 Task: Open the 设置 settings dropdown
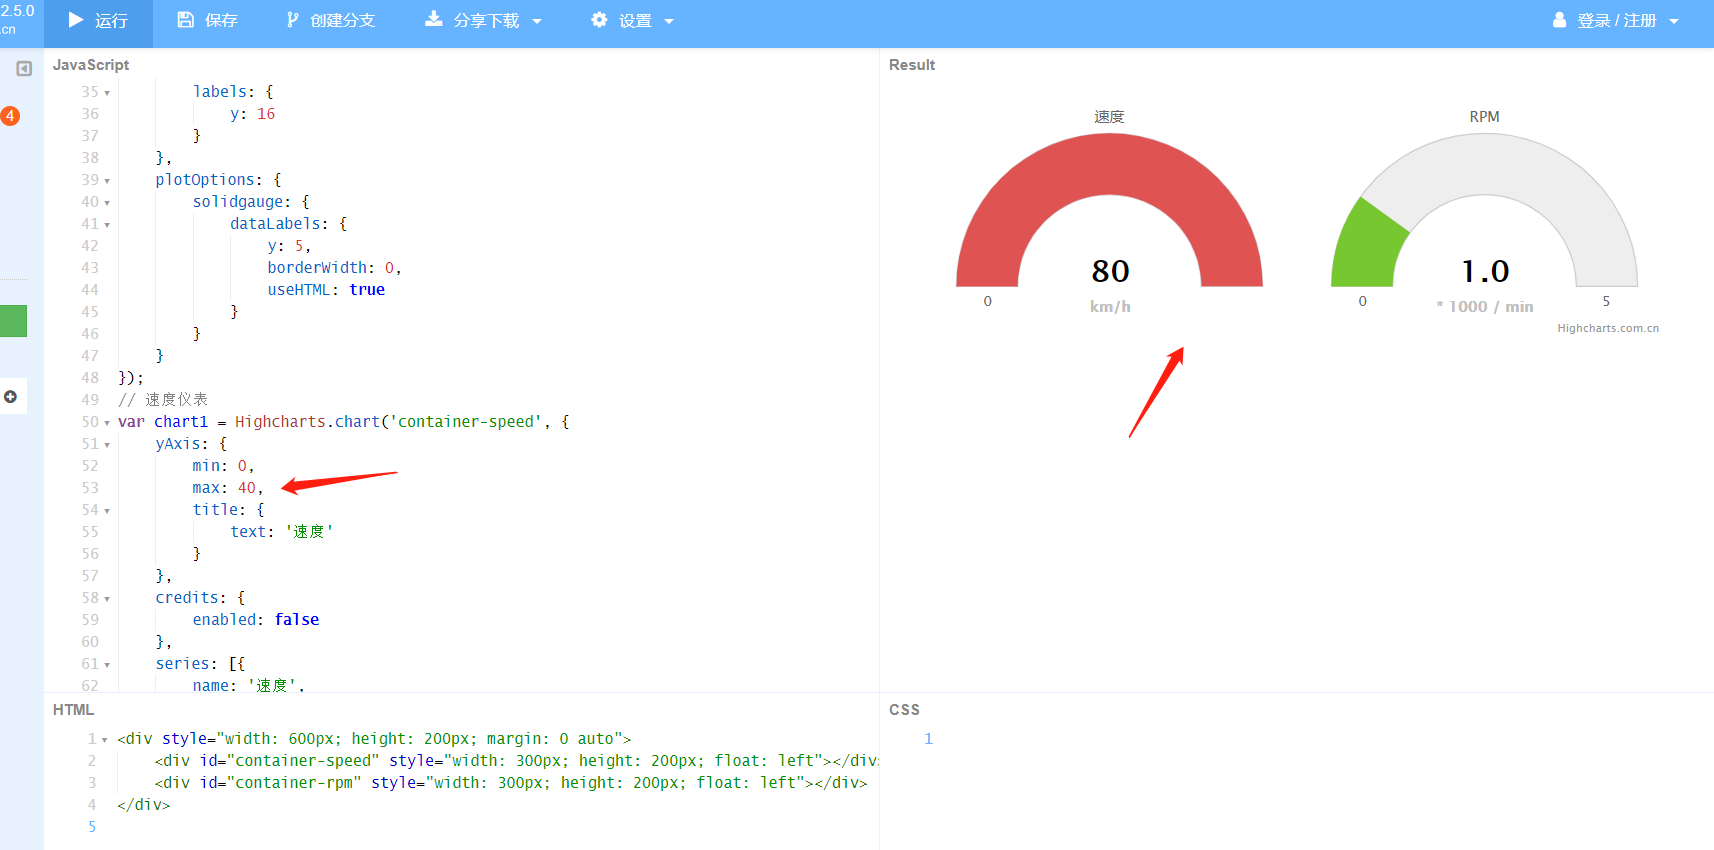point(632,20)
